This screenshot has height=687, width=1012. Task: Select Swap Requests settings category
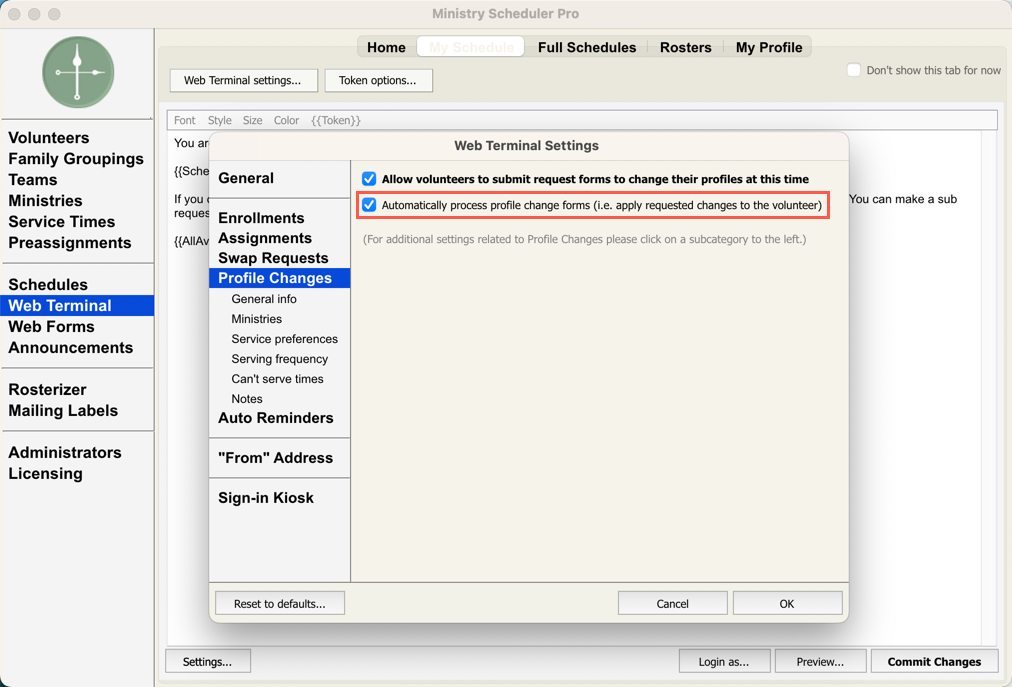pyautogui.click(x=279, y=258)
